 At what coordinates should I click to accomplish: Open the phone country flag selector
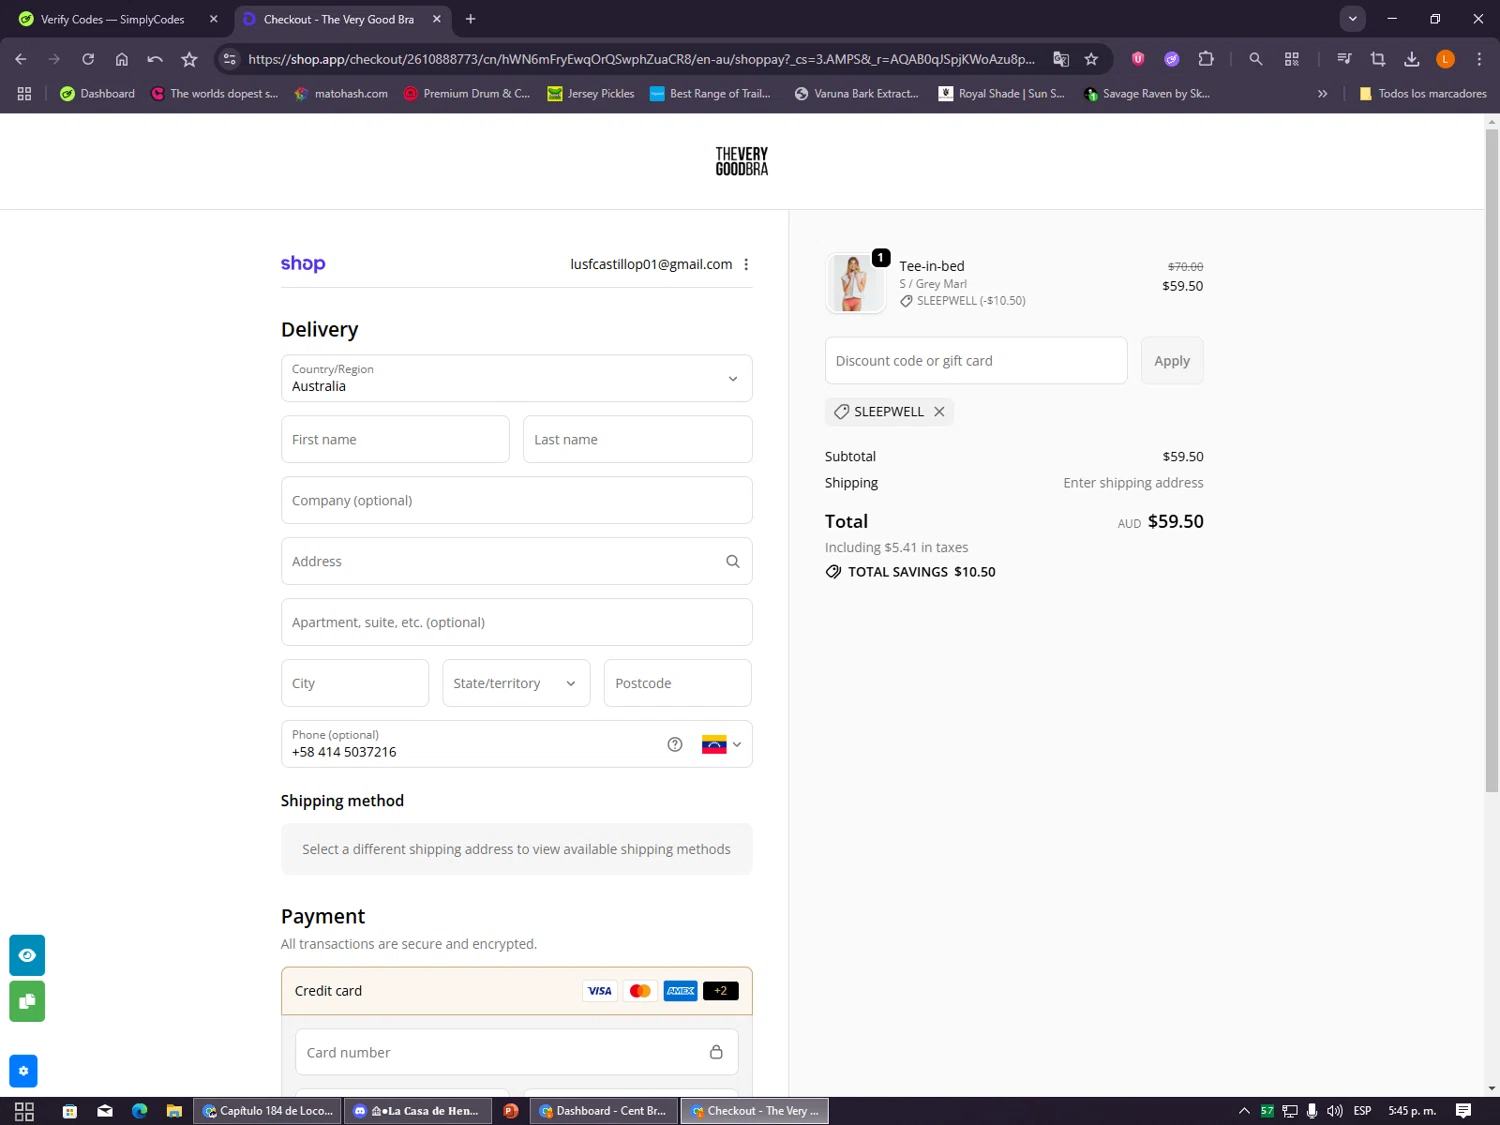tap(721, 744)
